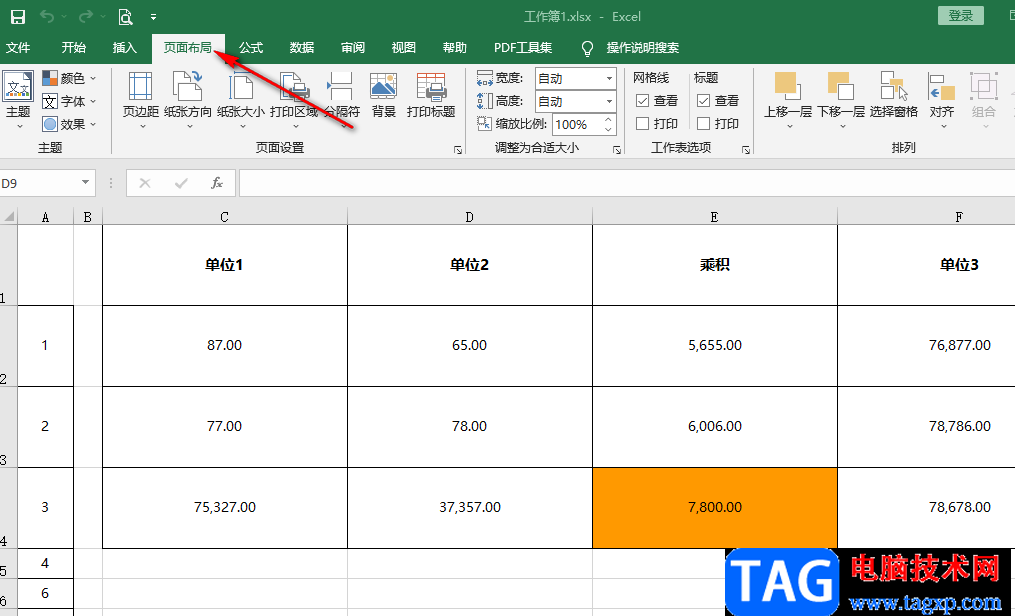Switch to the Help (帮助) tab

pos(454,47)
